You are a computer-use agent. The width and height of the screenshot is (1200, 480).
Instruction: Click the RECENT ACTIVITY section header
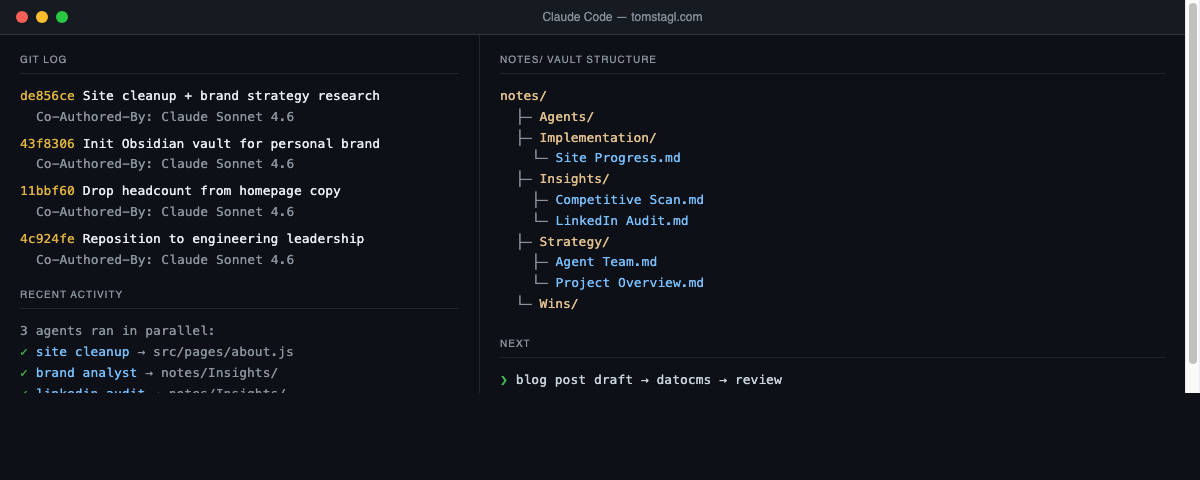[x=71, y=294]
